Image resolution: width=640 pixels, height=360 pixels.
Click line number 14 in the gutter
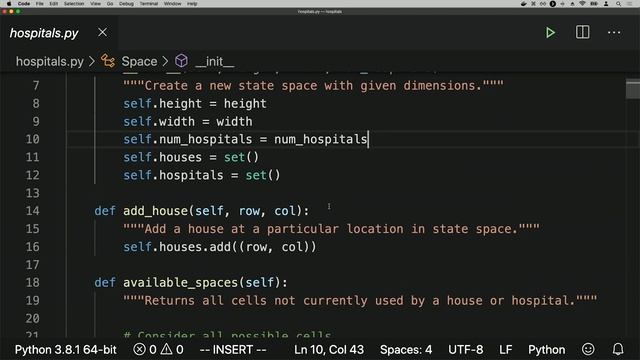[x=32, y=211]
